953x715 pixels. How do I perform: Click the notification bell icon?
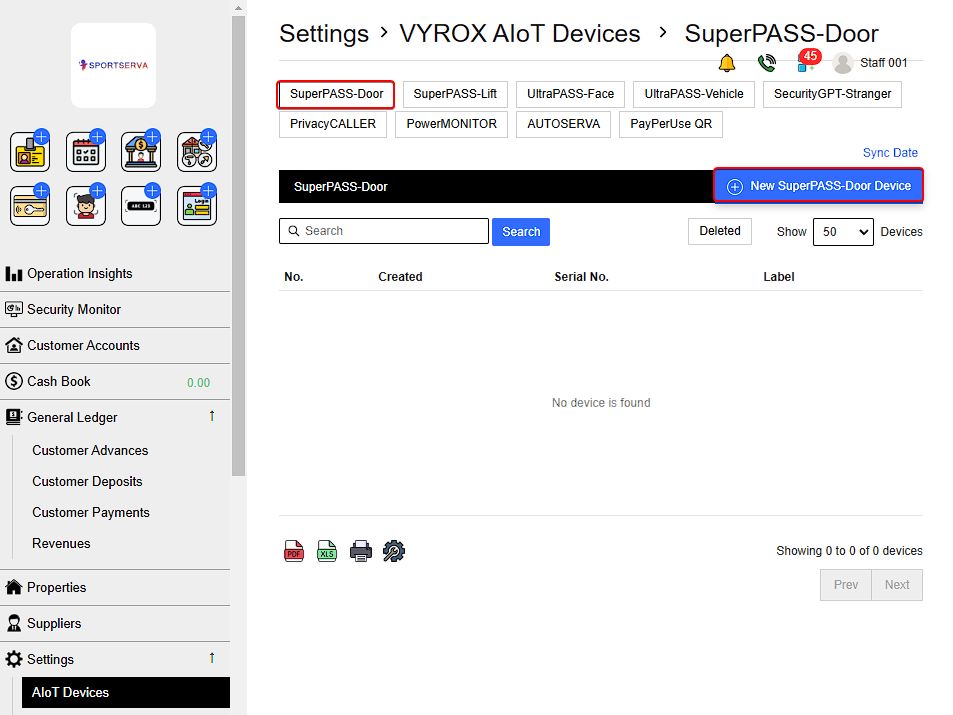tap(727, 63)
